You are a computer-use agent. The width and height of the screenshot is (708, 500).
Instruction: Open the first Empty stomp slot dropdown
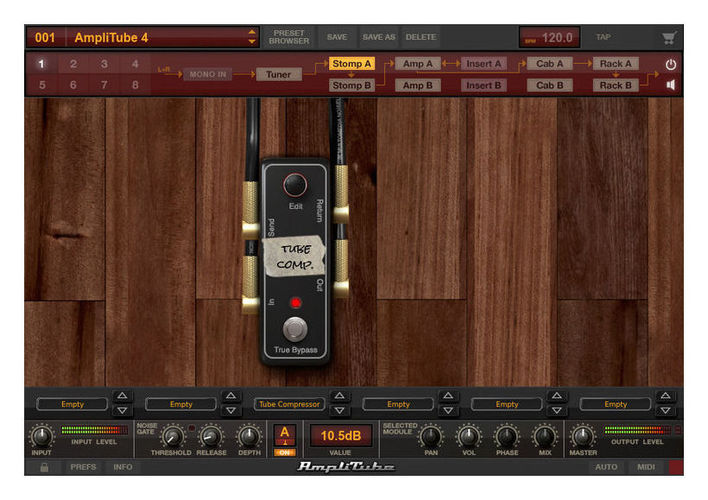(72, 404)
